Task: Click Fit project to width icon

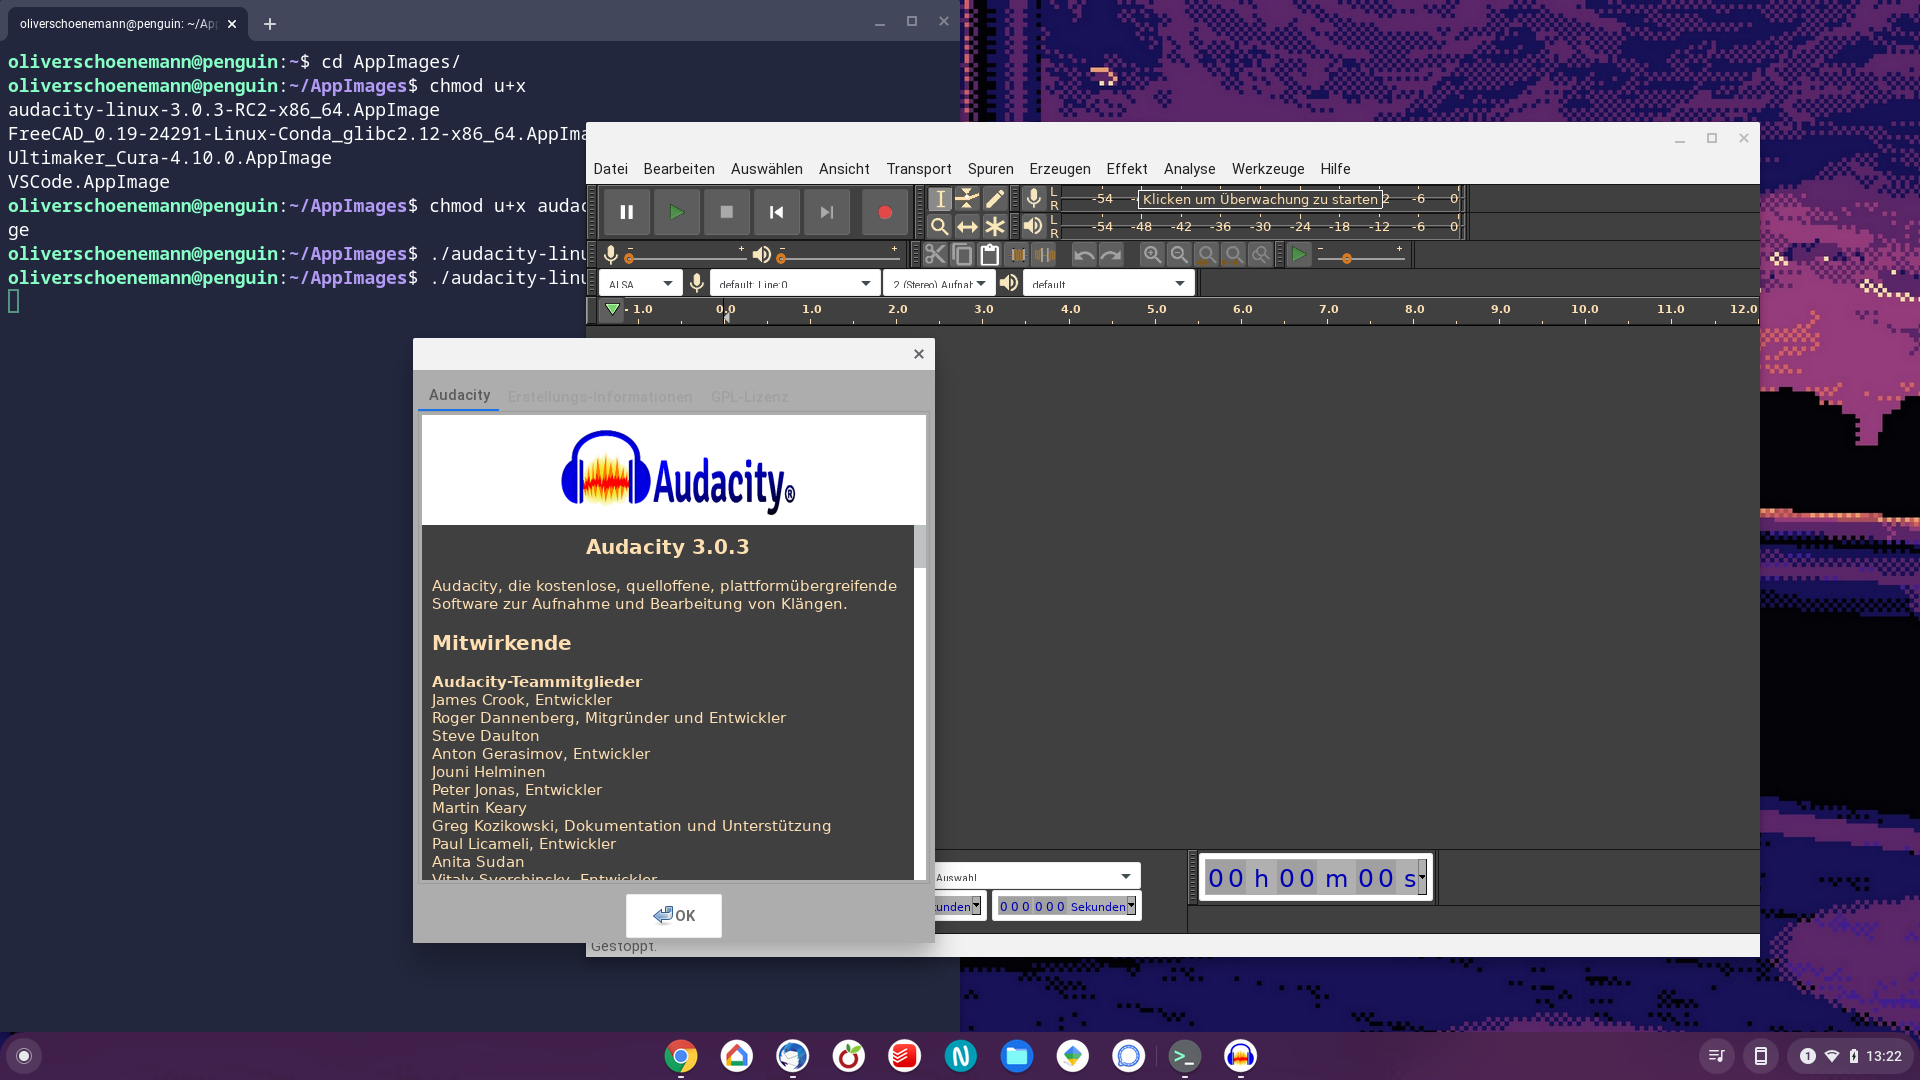Action: click(x=1234, y=255)
